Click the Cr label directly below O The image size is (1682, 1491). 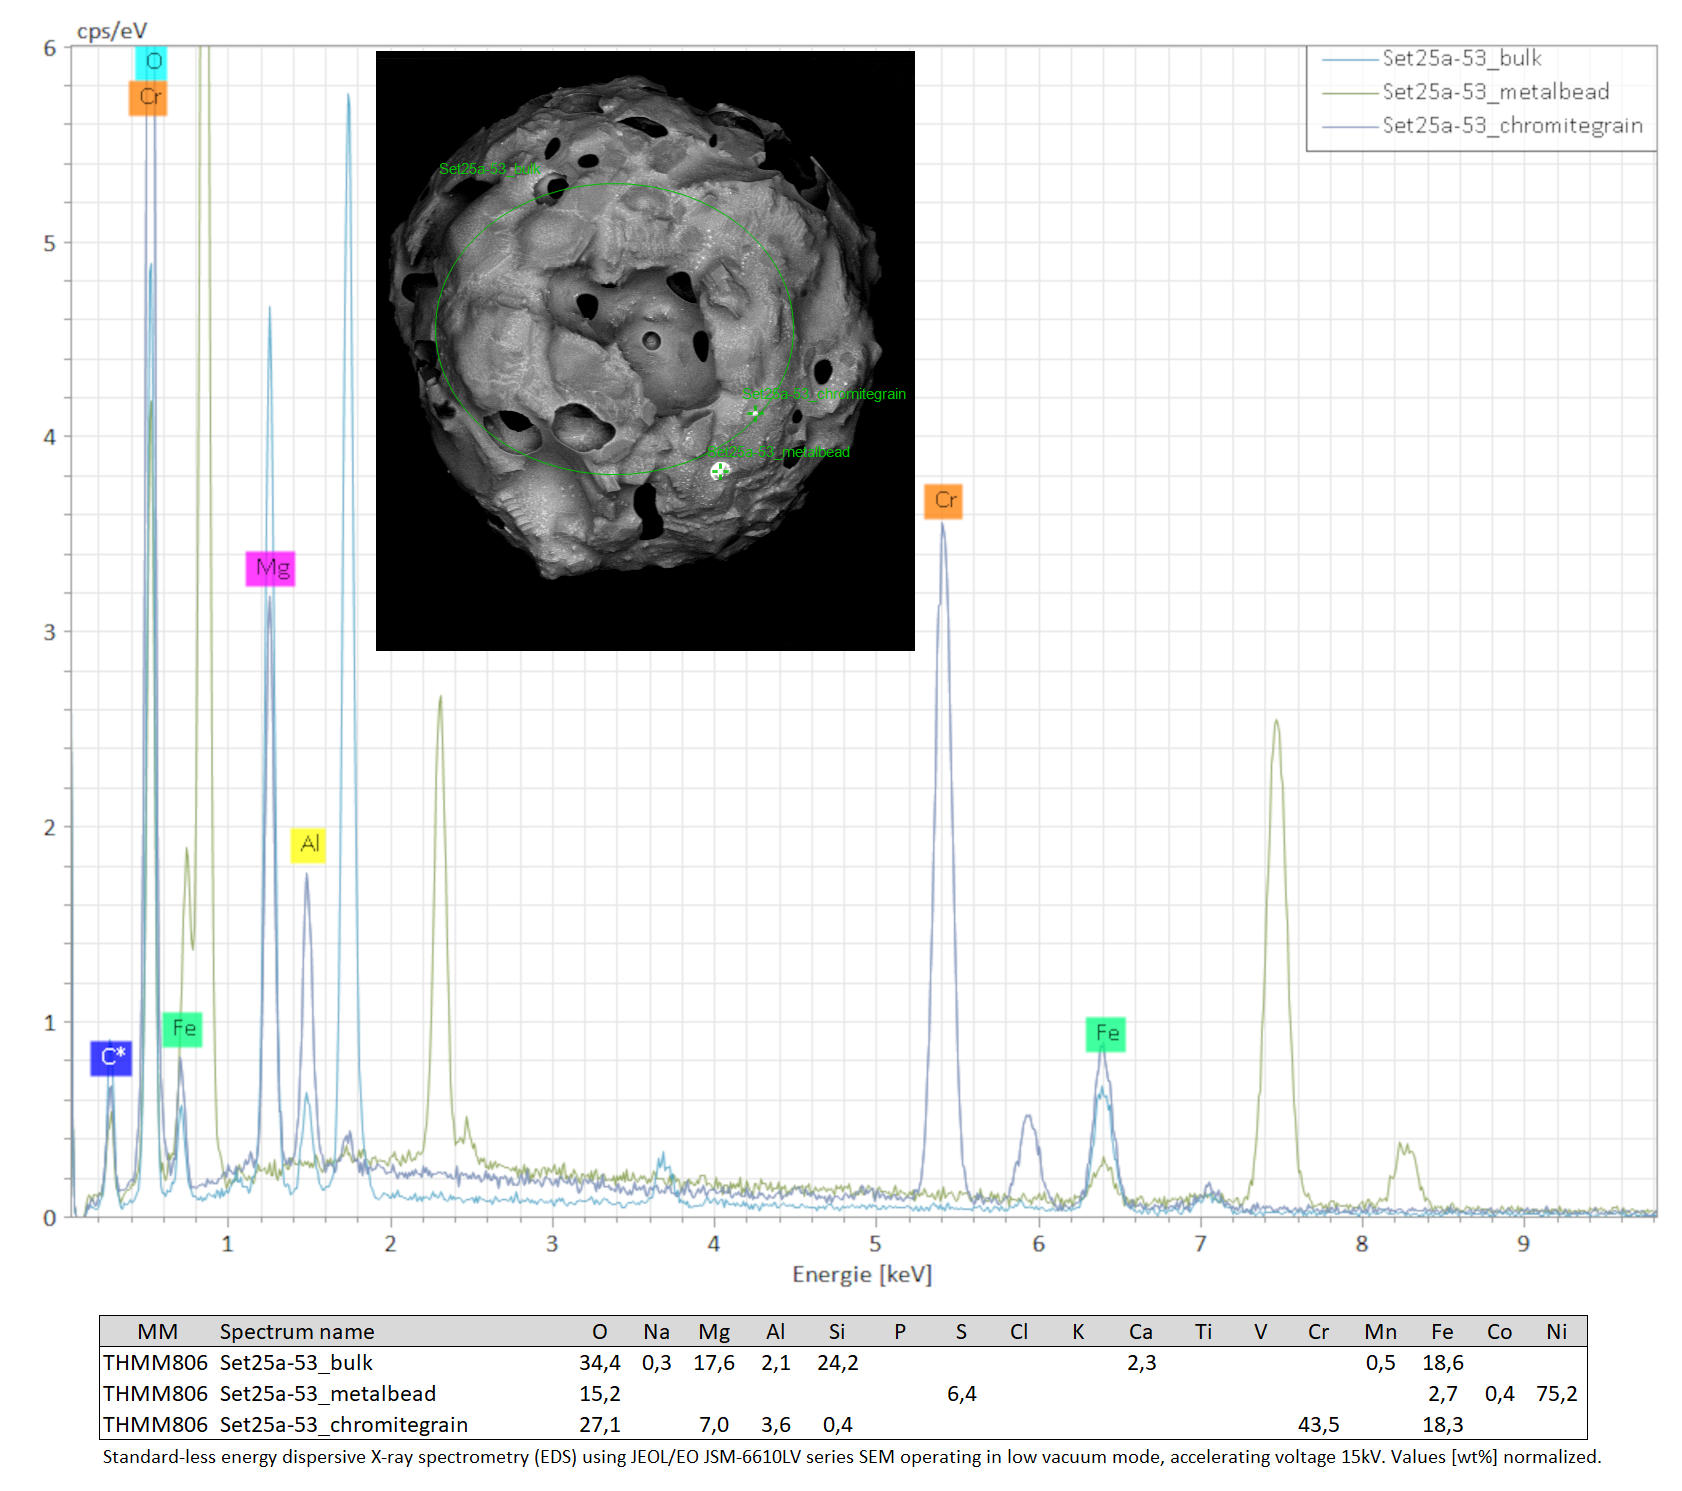coord(148,97)
